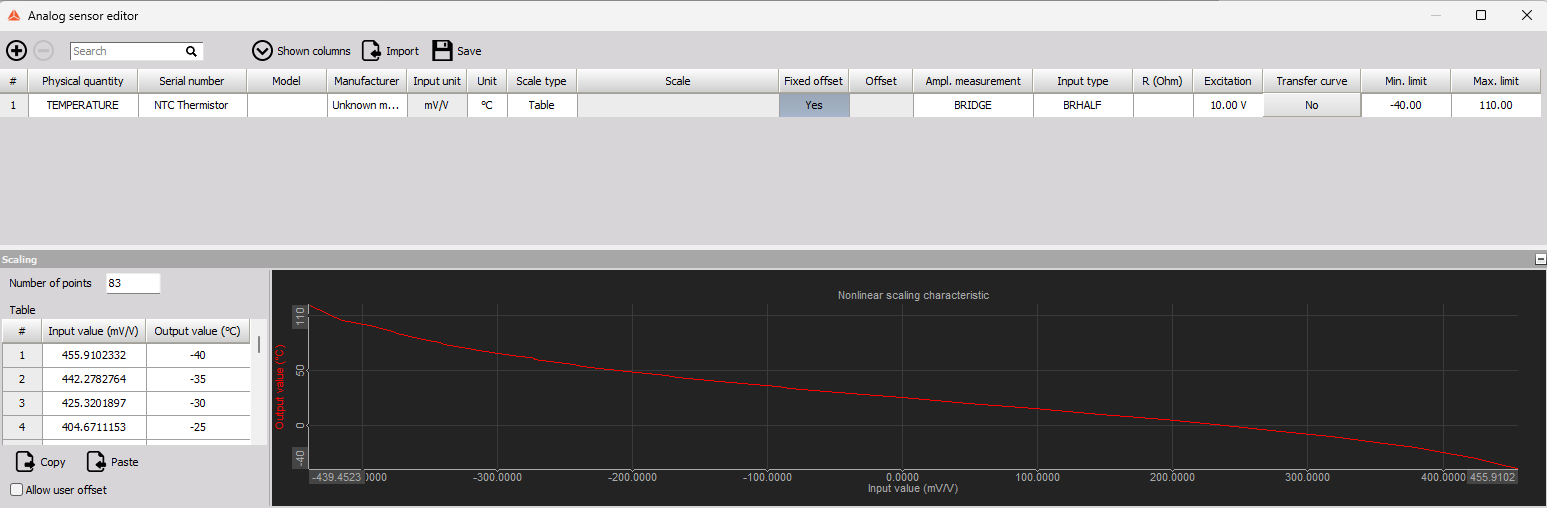
Task: Click the °C unit cell
Action: point(487,105)
